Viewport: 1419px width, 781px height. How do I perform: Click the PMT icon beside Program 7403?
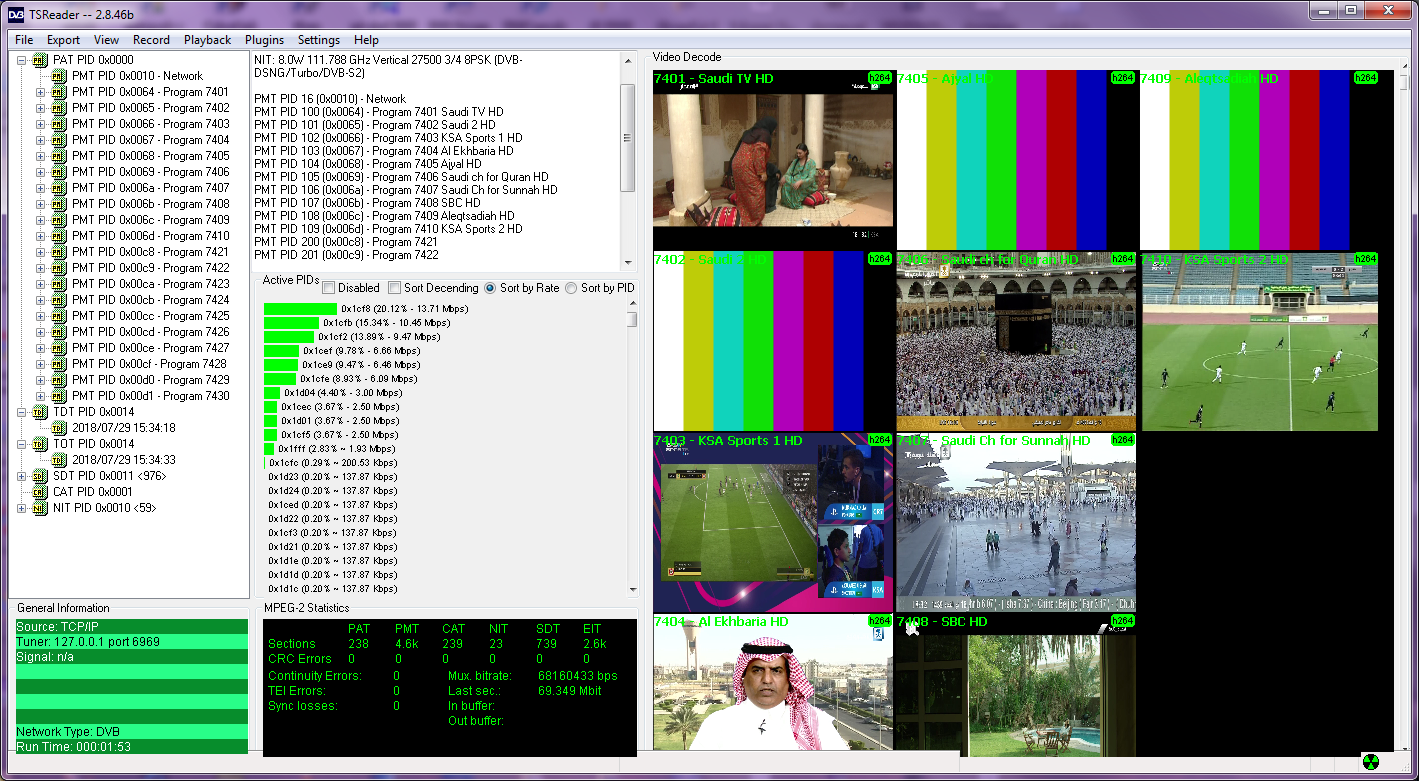59,124
